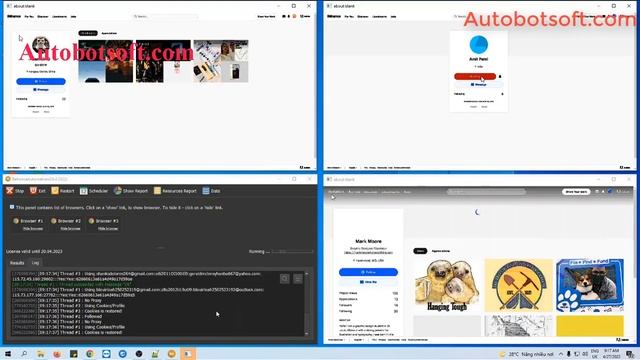Click the 'License valid until' text

[34, 251]
